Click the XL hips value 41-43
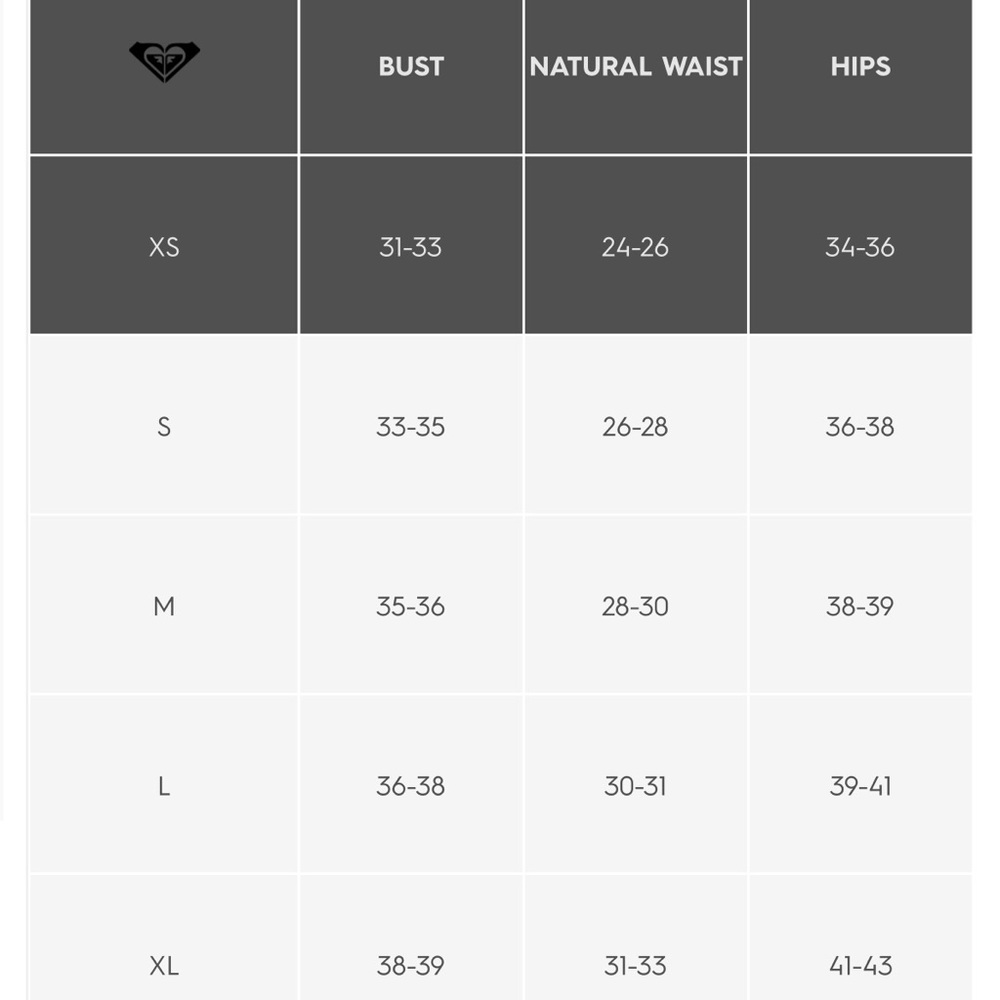 tap(860, 966)
